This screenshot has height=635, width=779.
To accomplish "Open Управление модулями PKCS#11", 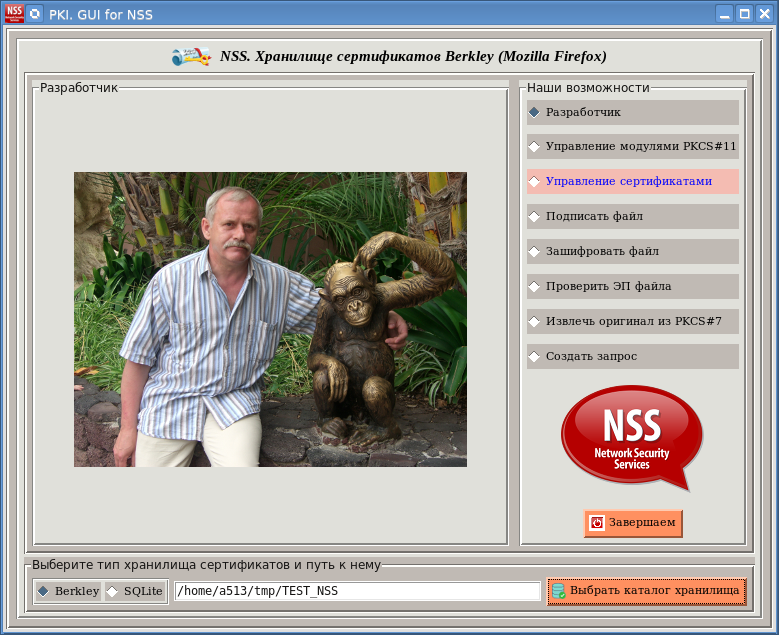I will (632, 147).
